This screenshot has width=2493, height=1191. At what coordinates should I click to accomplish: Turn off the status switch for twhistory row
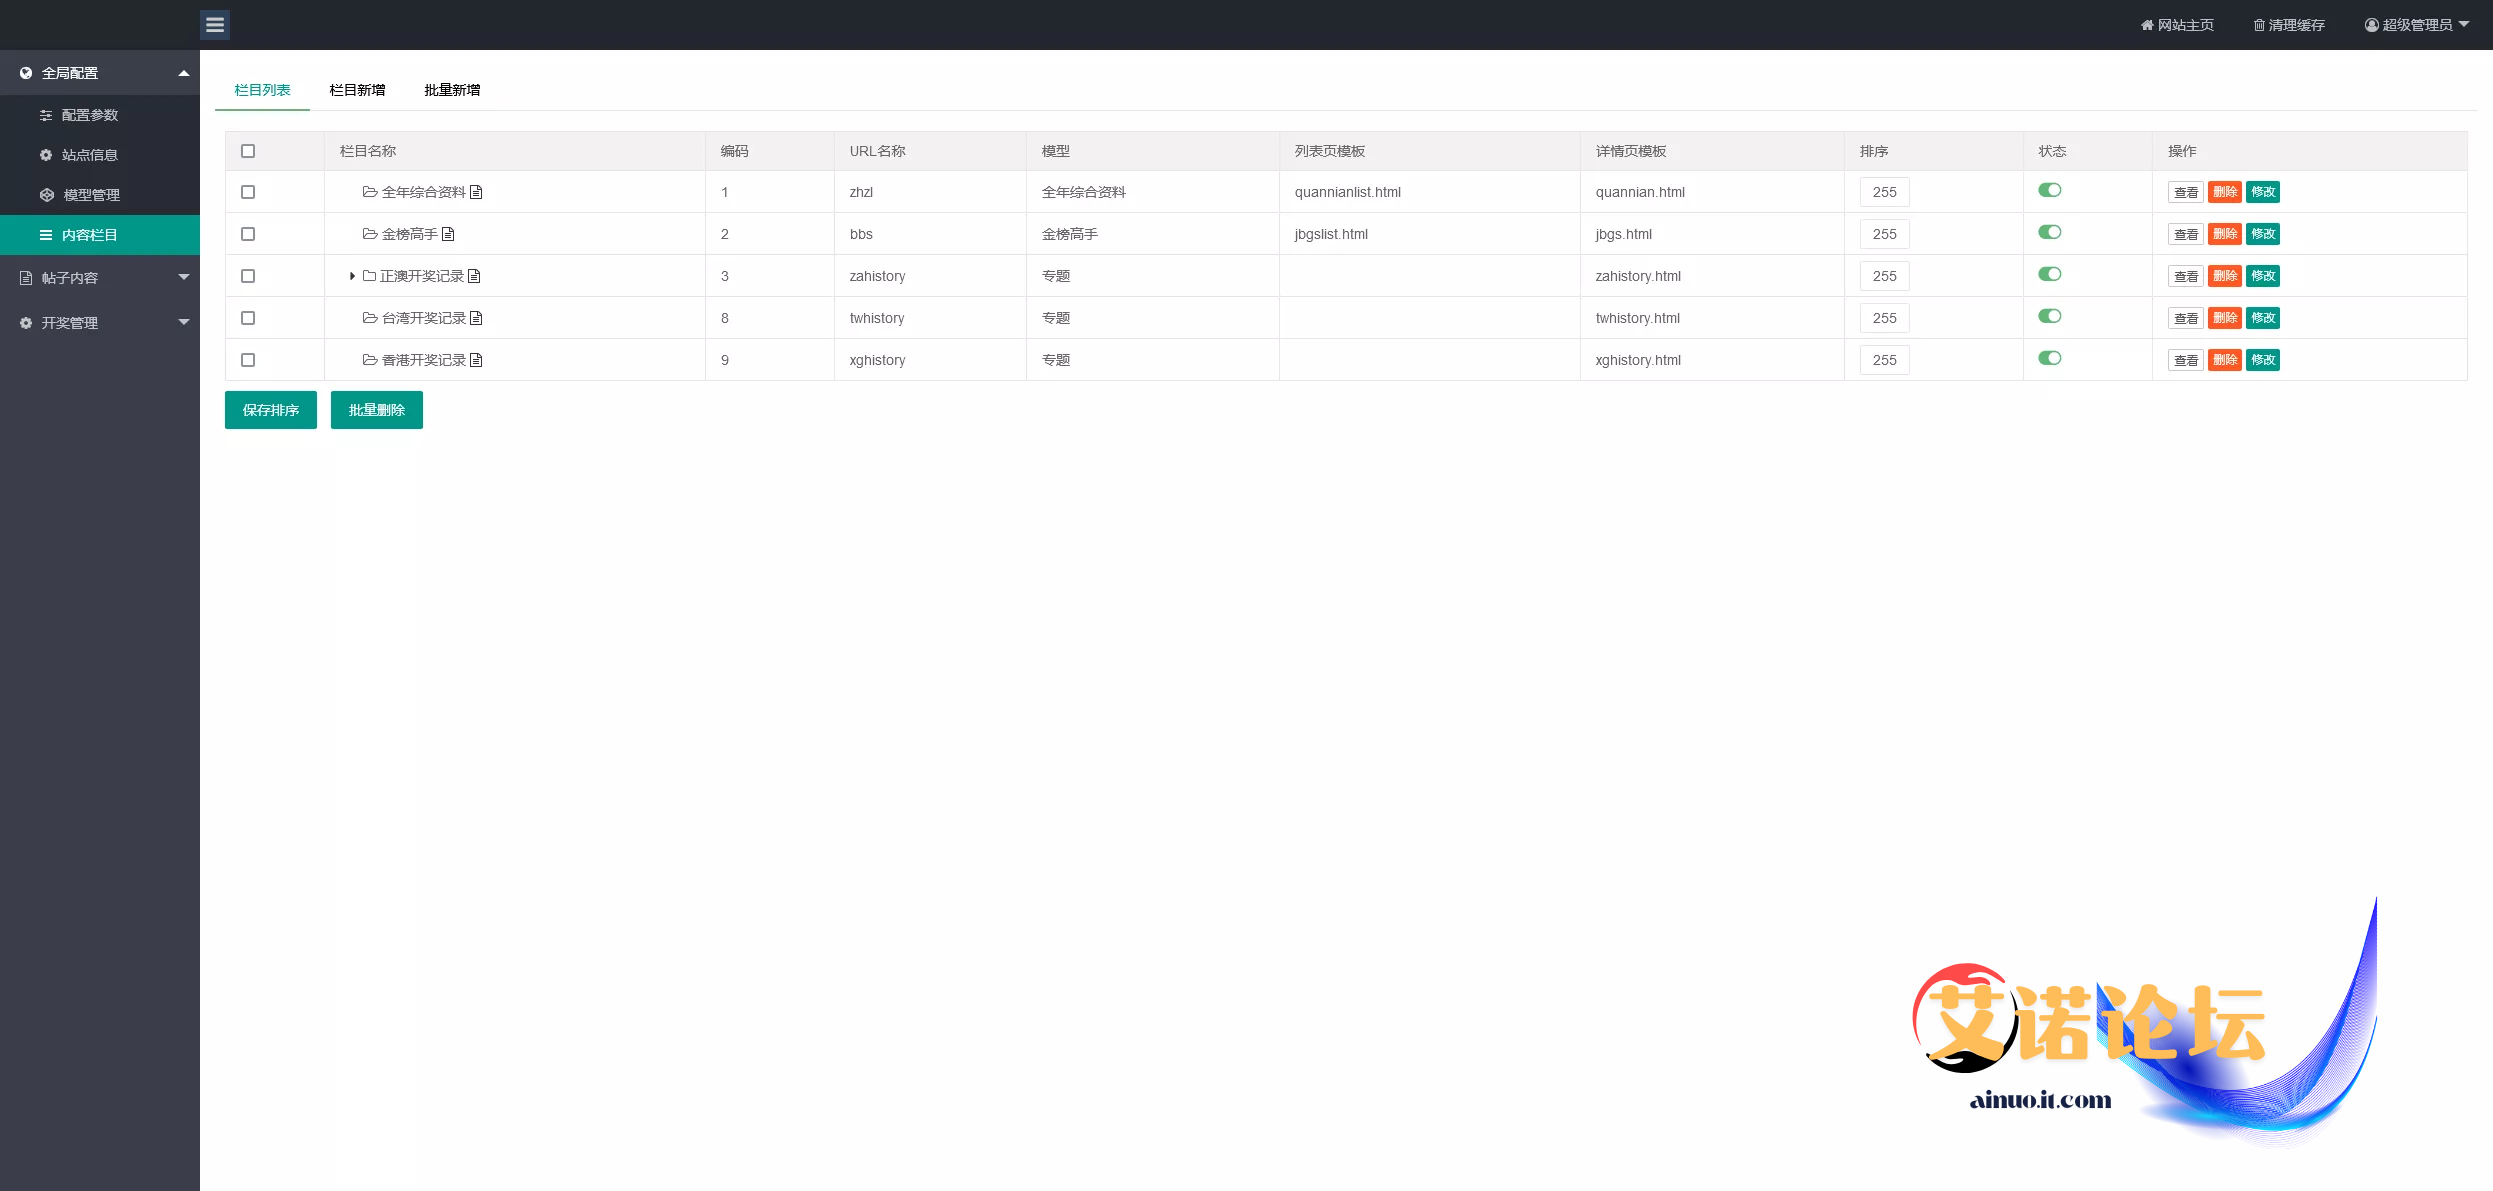click(x=2049, y=316)
